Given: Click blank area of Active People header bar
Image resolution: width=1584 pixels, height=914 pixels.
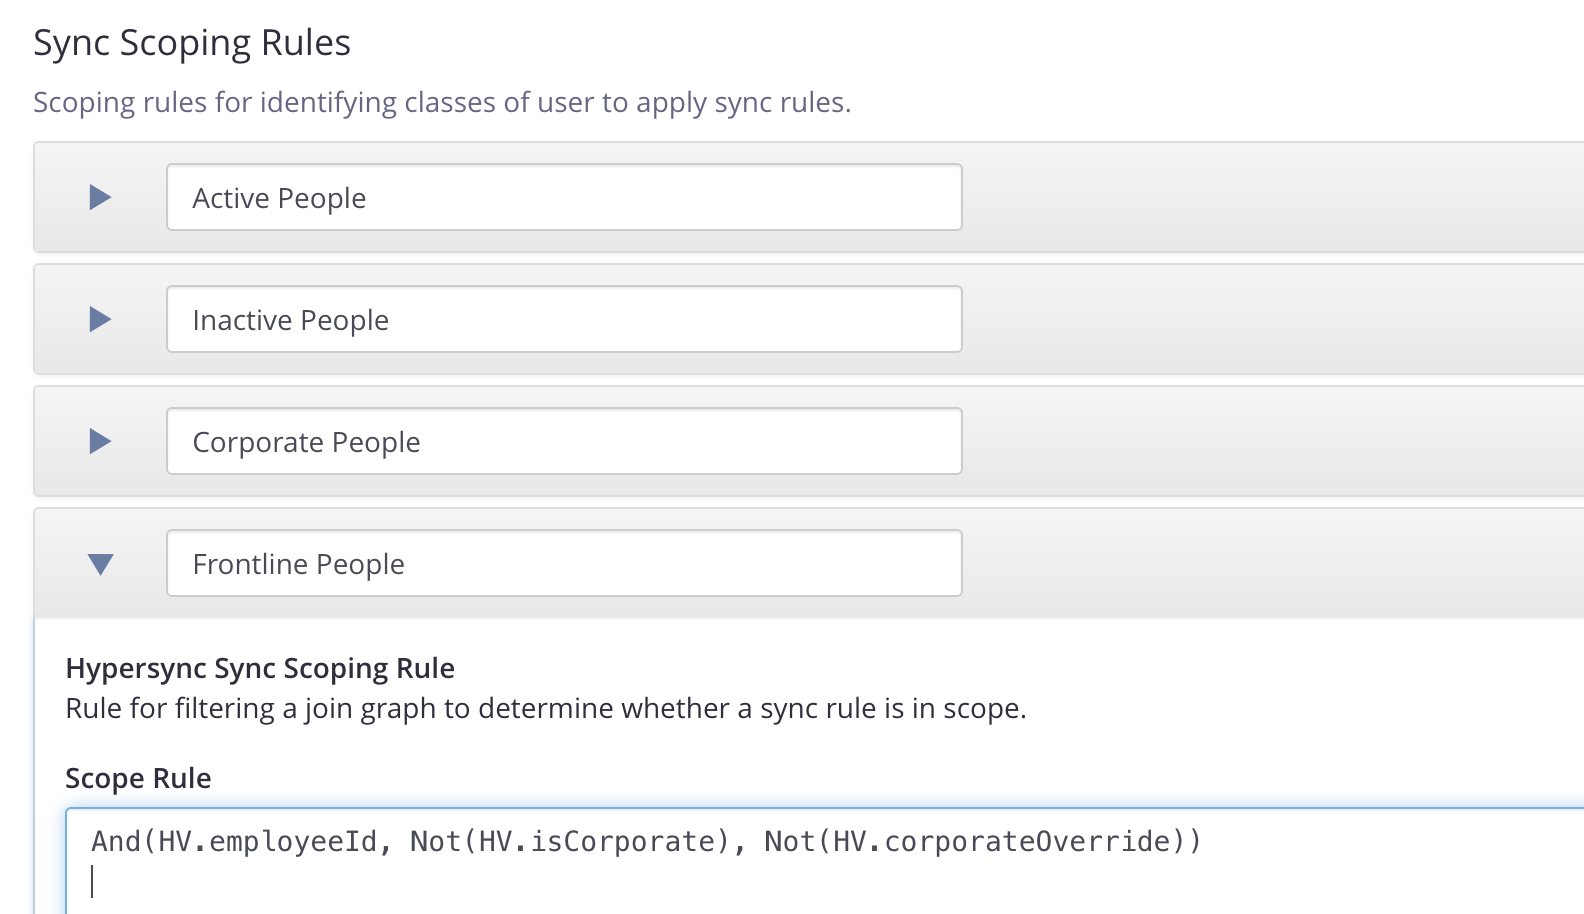Looking at the screenshot, I should [x=1270, y=197].
